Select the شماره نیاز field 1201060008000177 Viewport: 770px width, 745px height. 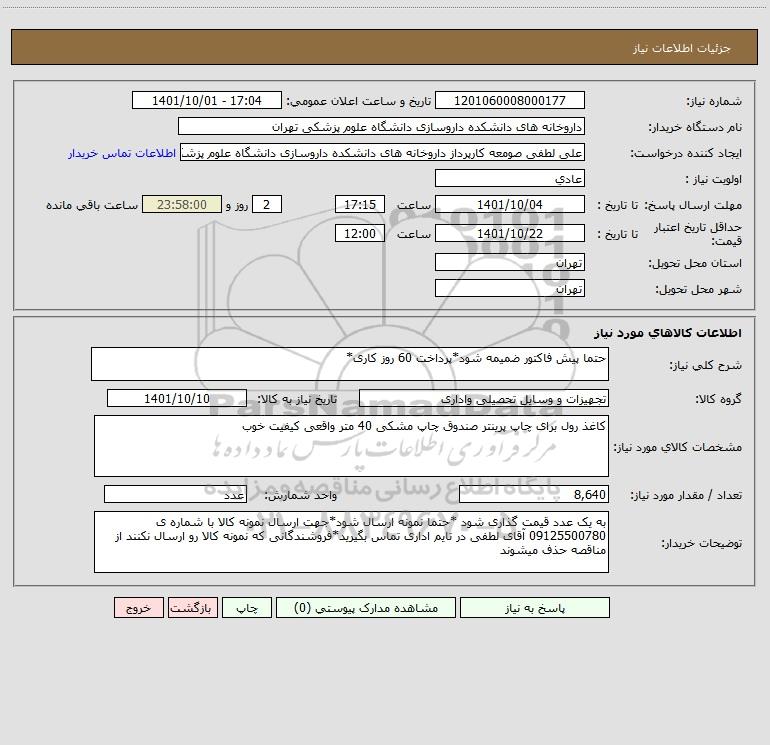(x=510, y=100)
